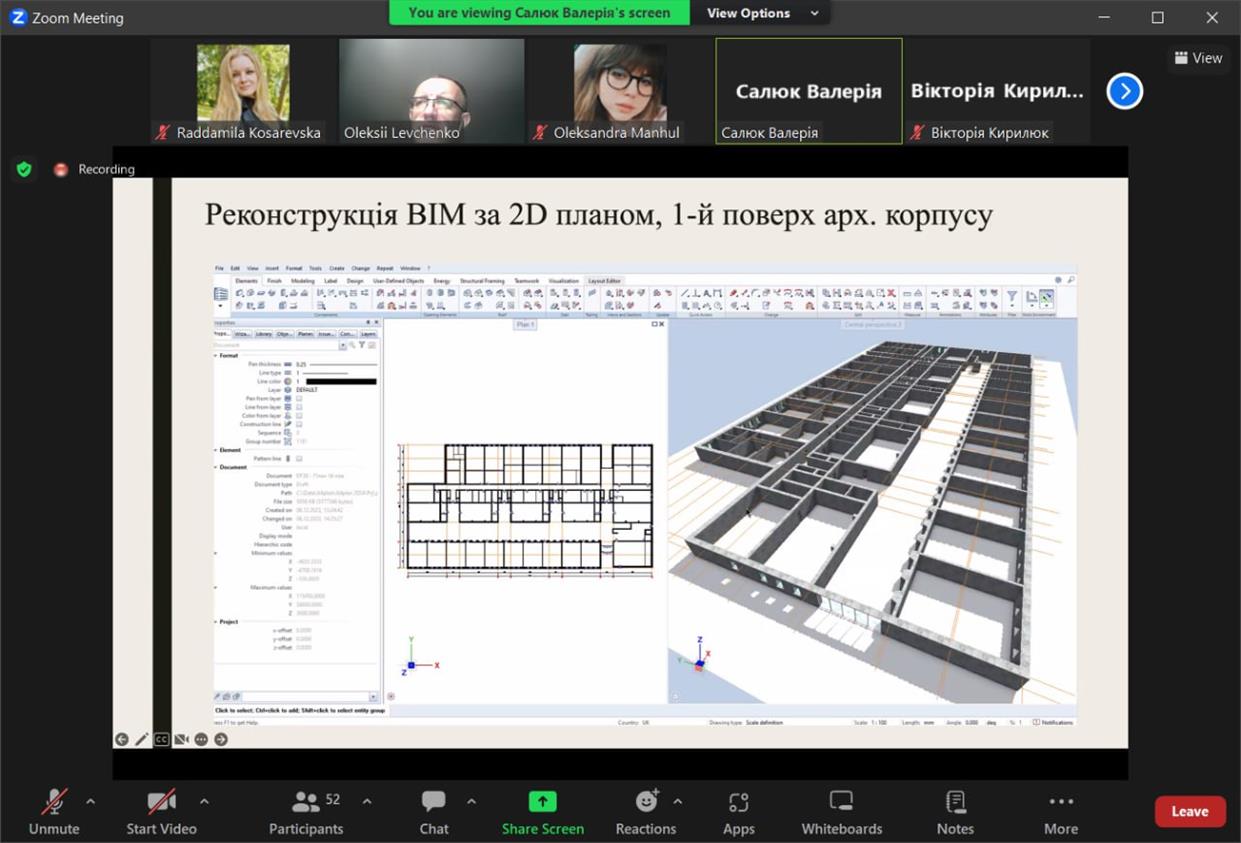Viewport: 1241px width, 843px height.
Task: Click the Line color icon in Format properties
Action: tap(288, 381)
